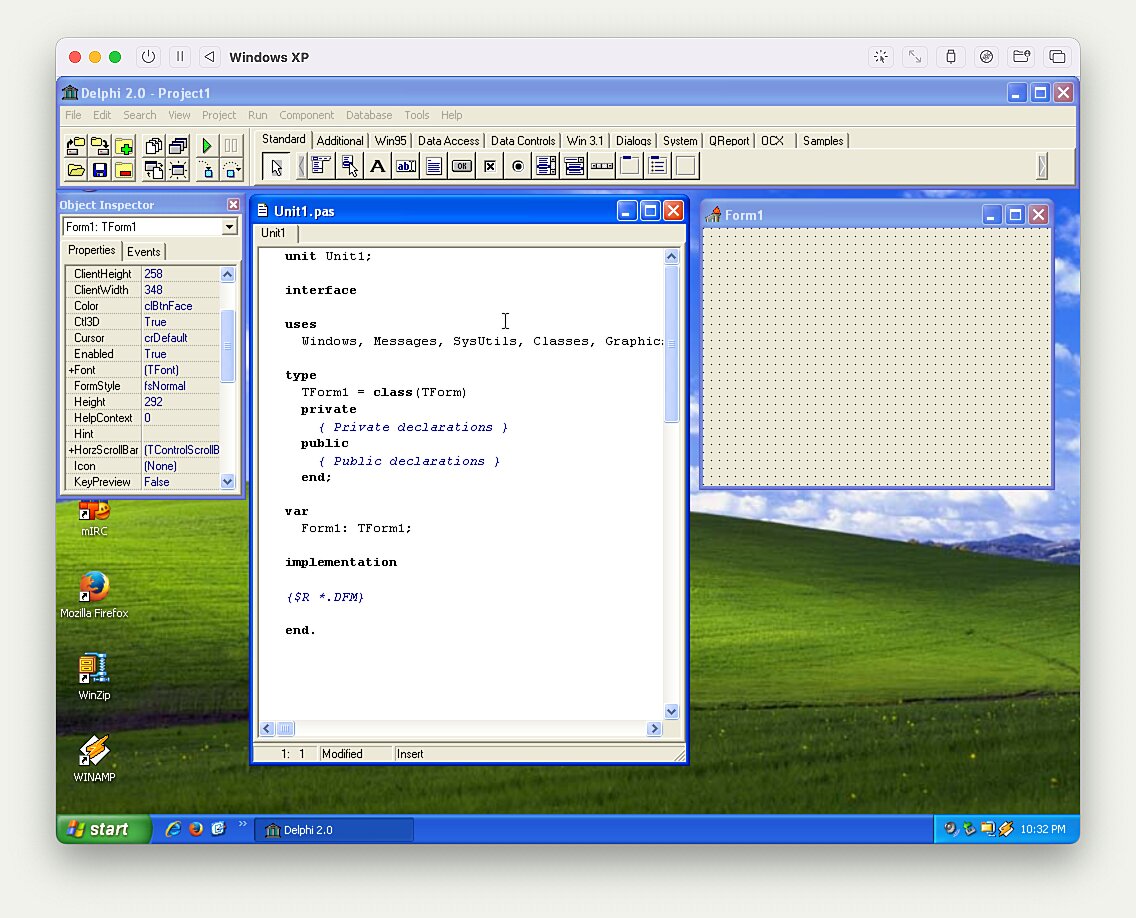Click the WinZip desktop shortcut
This screenshot has height=918, width=1136.
click(x=94, y=677)
